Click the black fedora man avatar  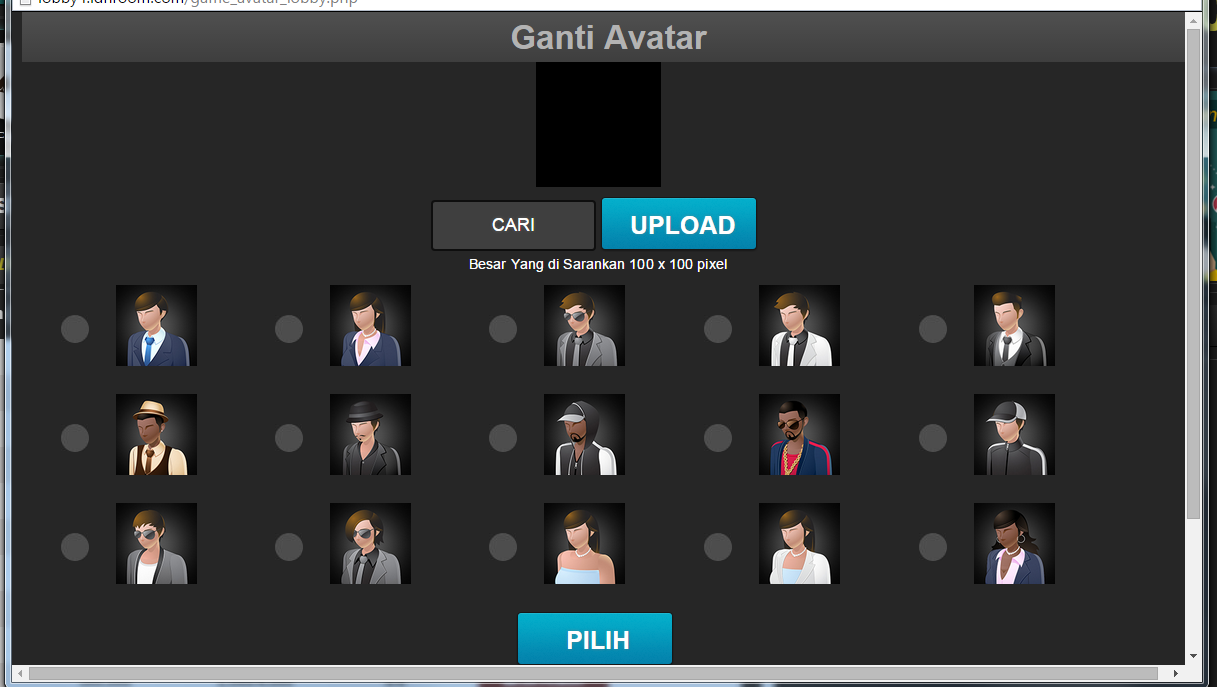pos(370,434)
